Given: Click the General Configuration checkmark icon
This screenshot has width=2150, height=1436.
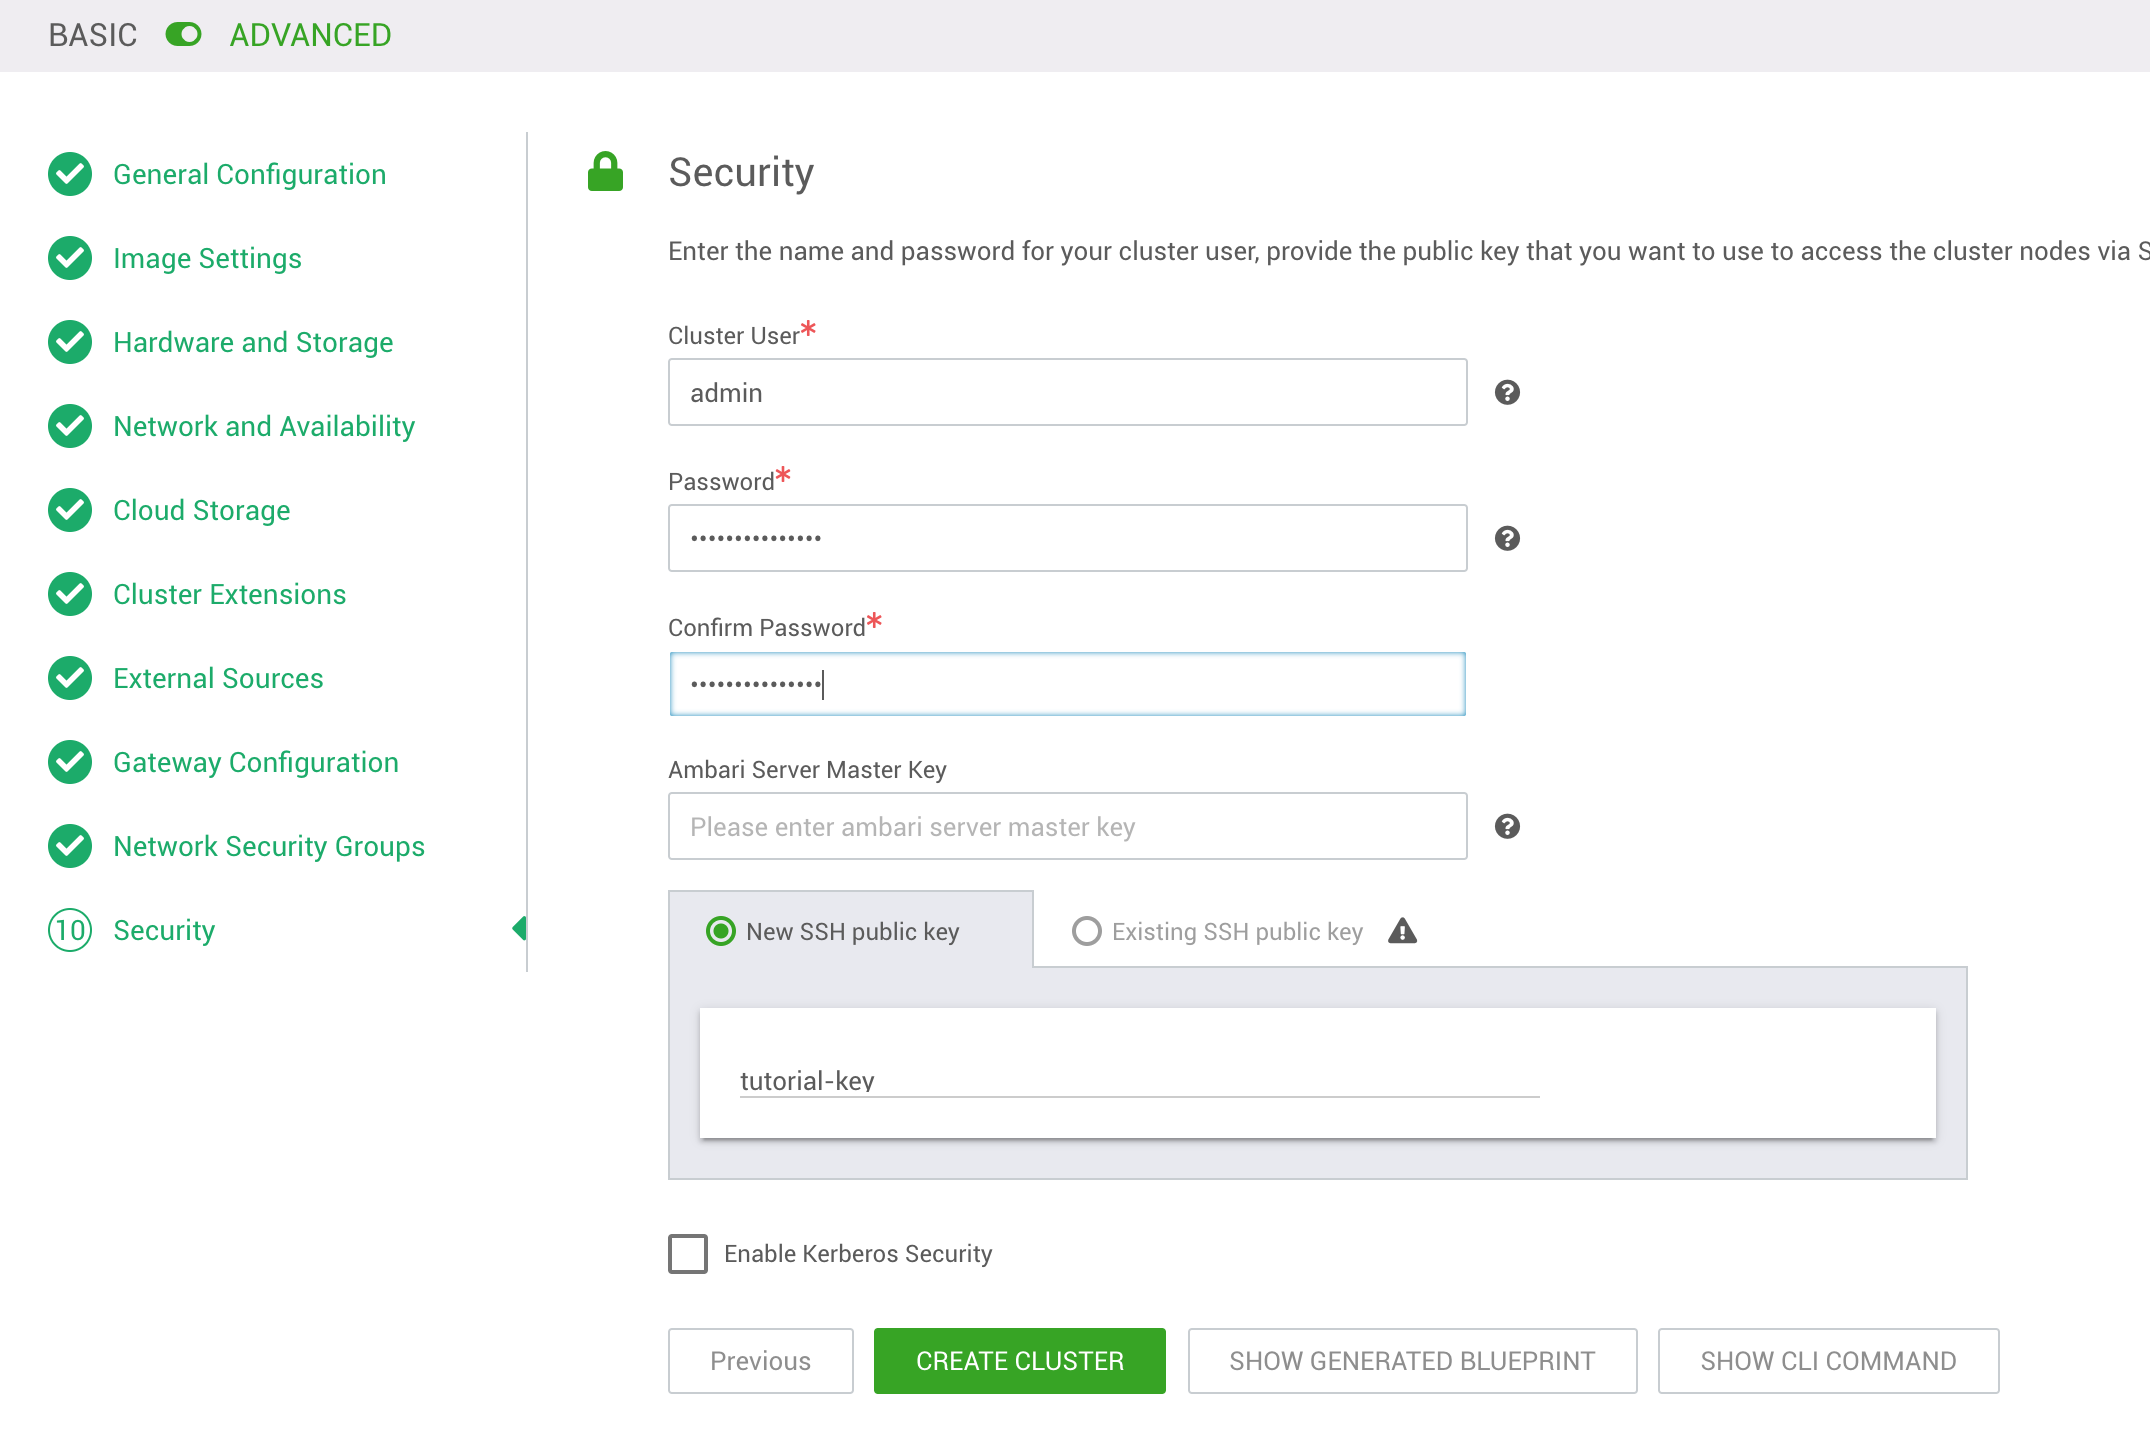Looking at the screenshot, I should (x=69, y=174).
